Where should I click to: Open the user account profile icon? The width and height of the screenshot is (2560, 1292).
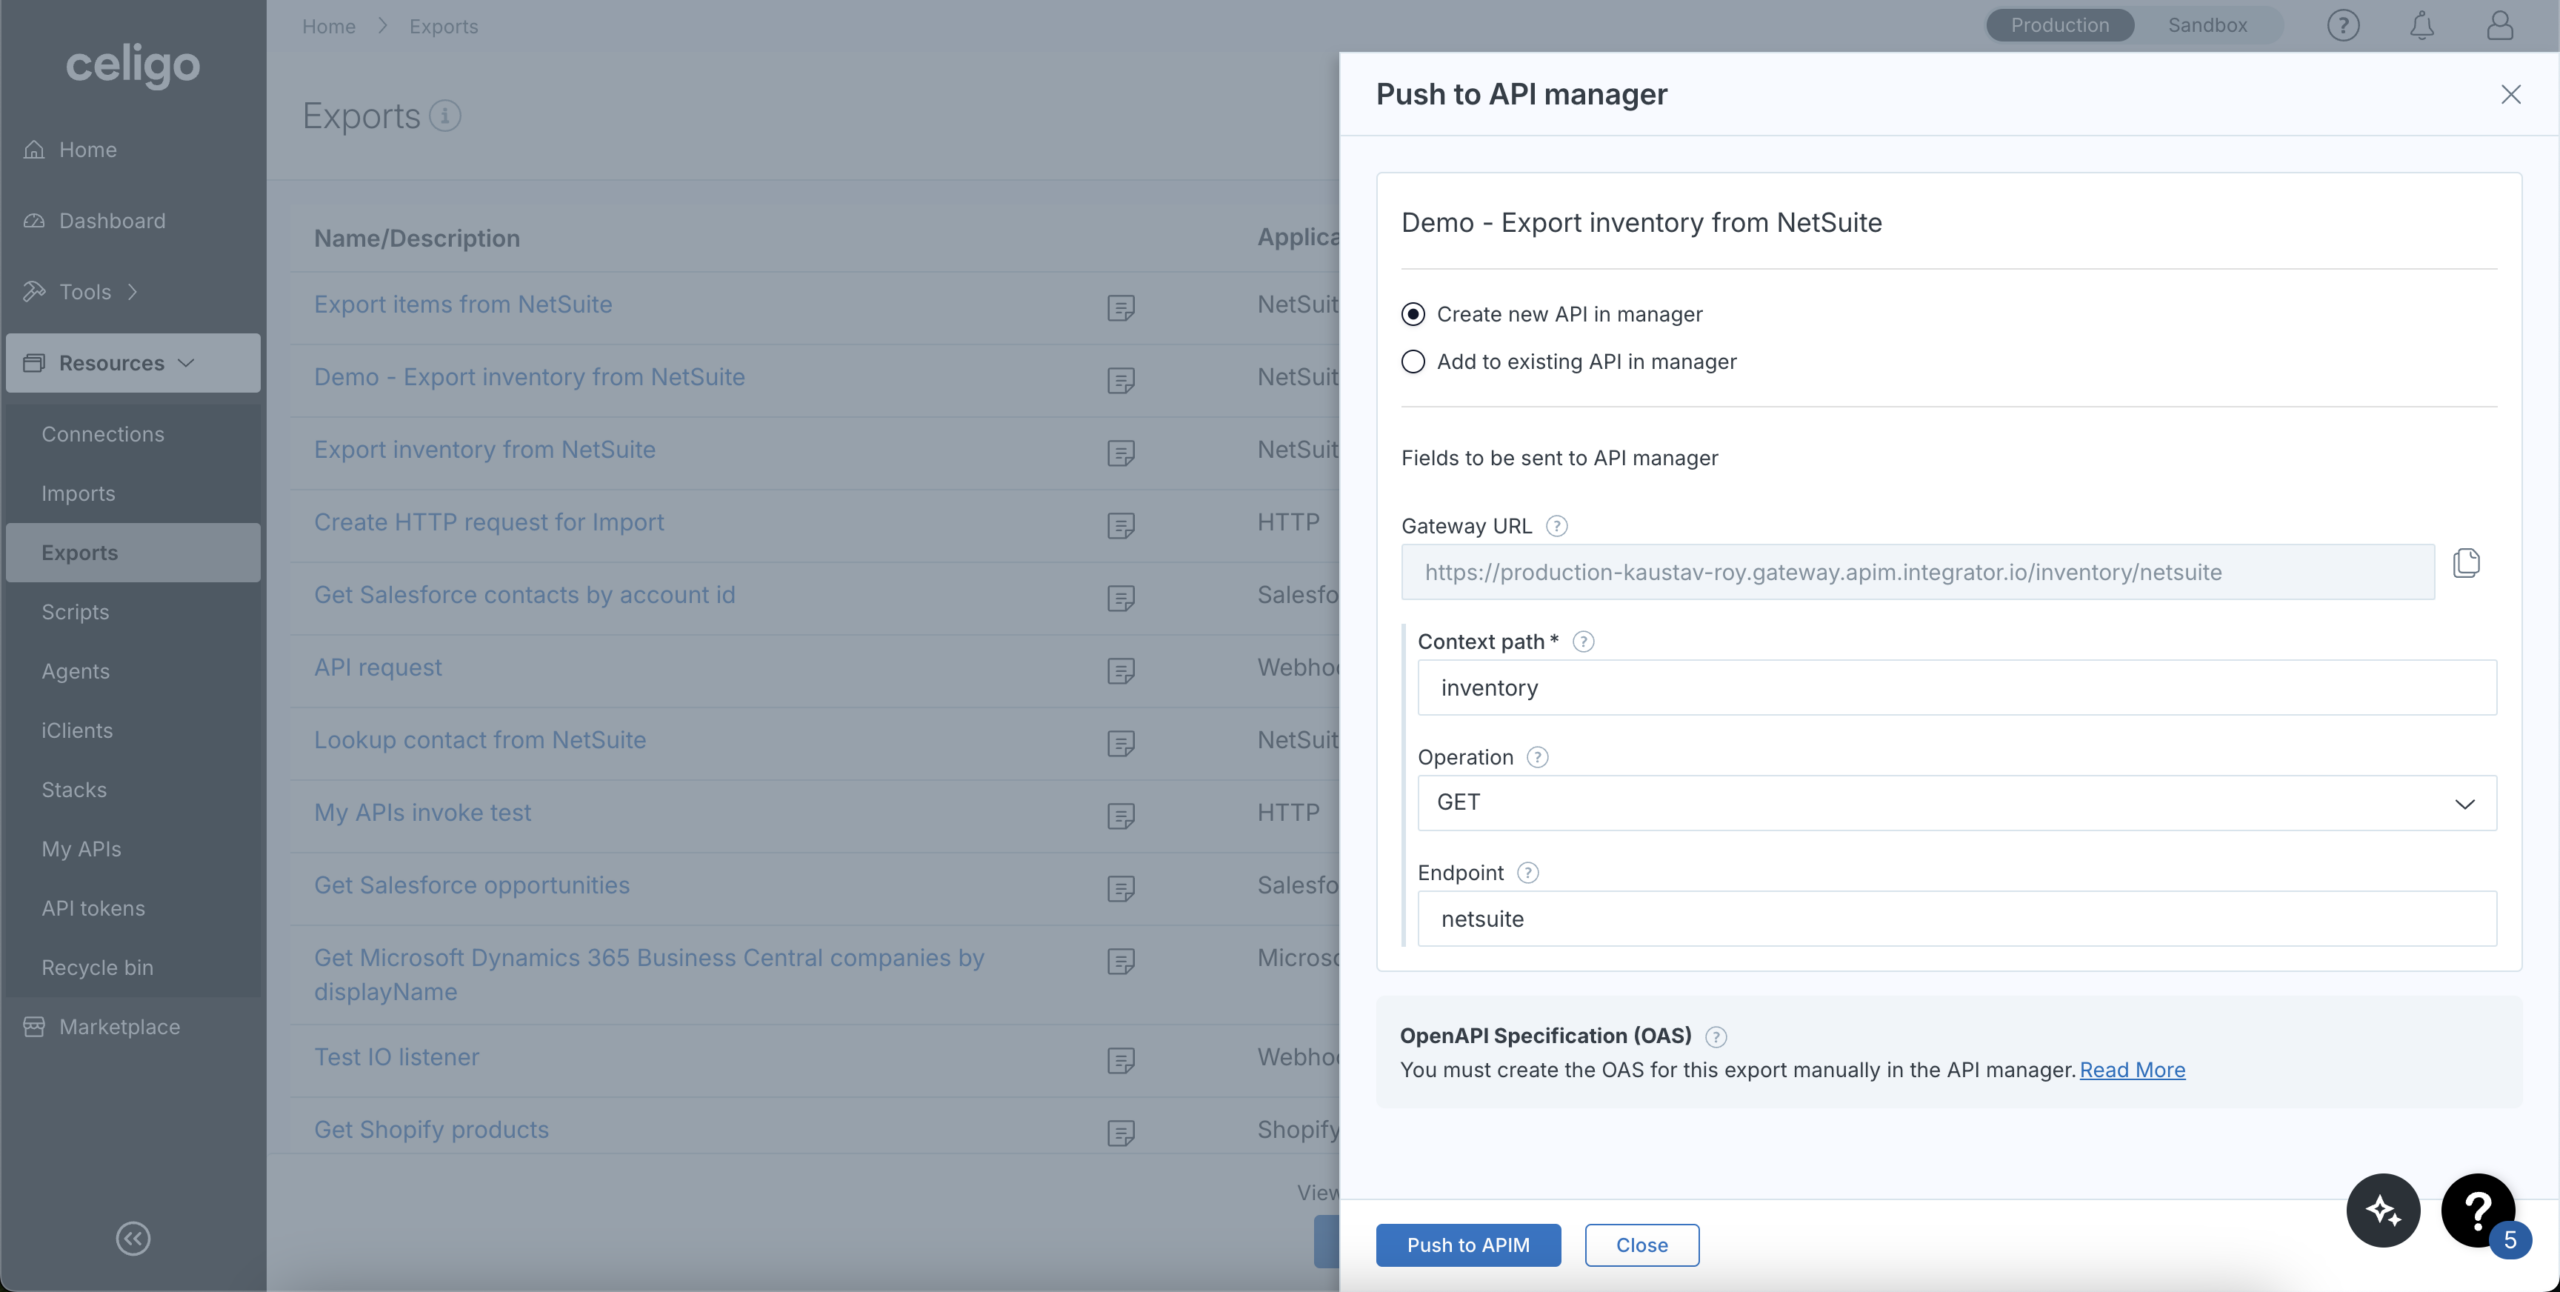(x=2499, y=25)
